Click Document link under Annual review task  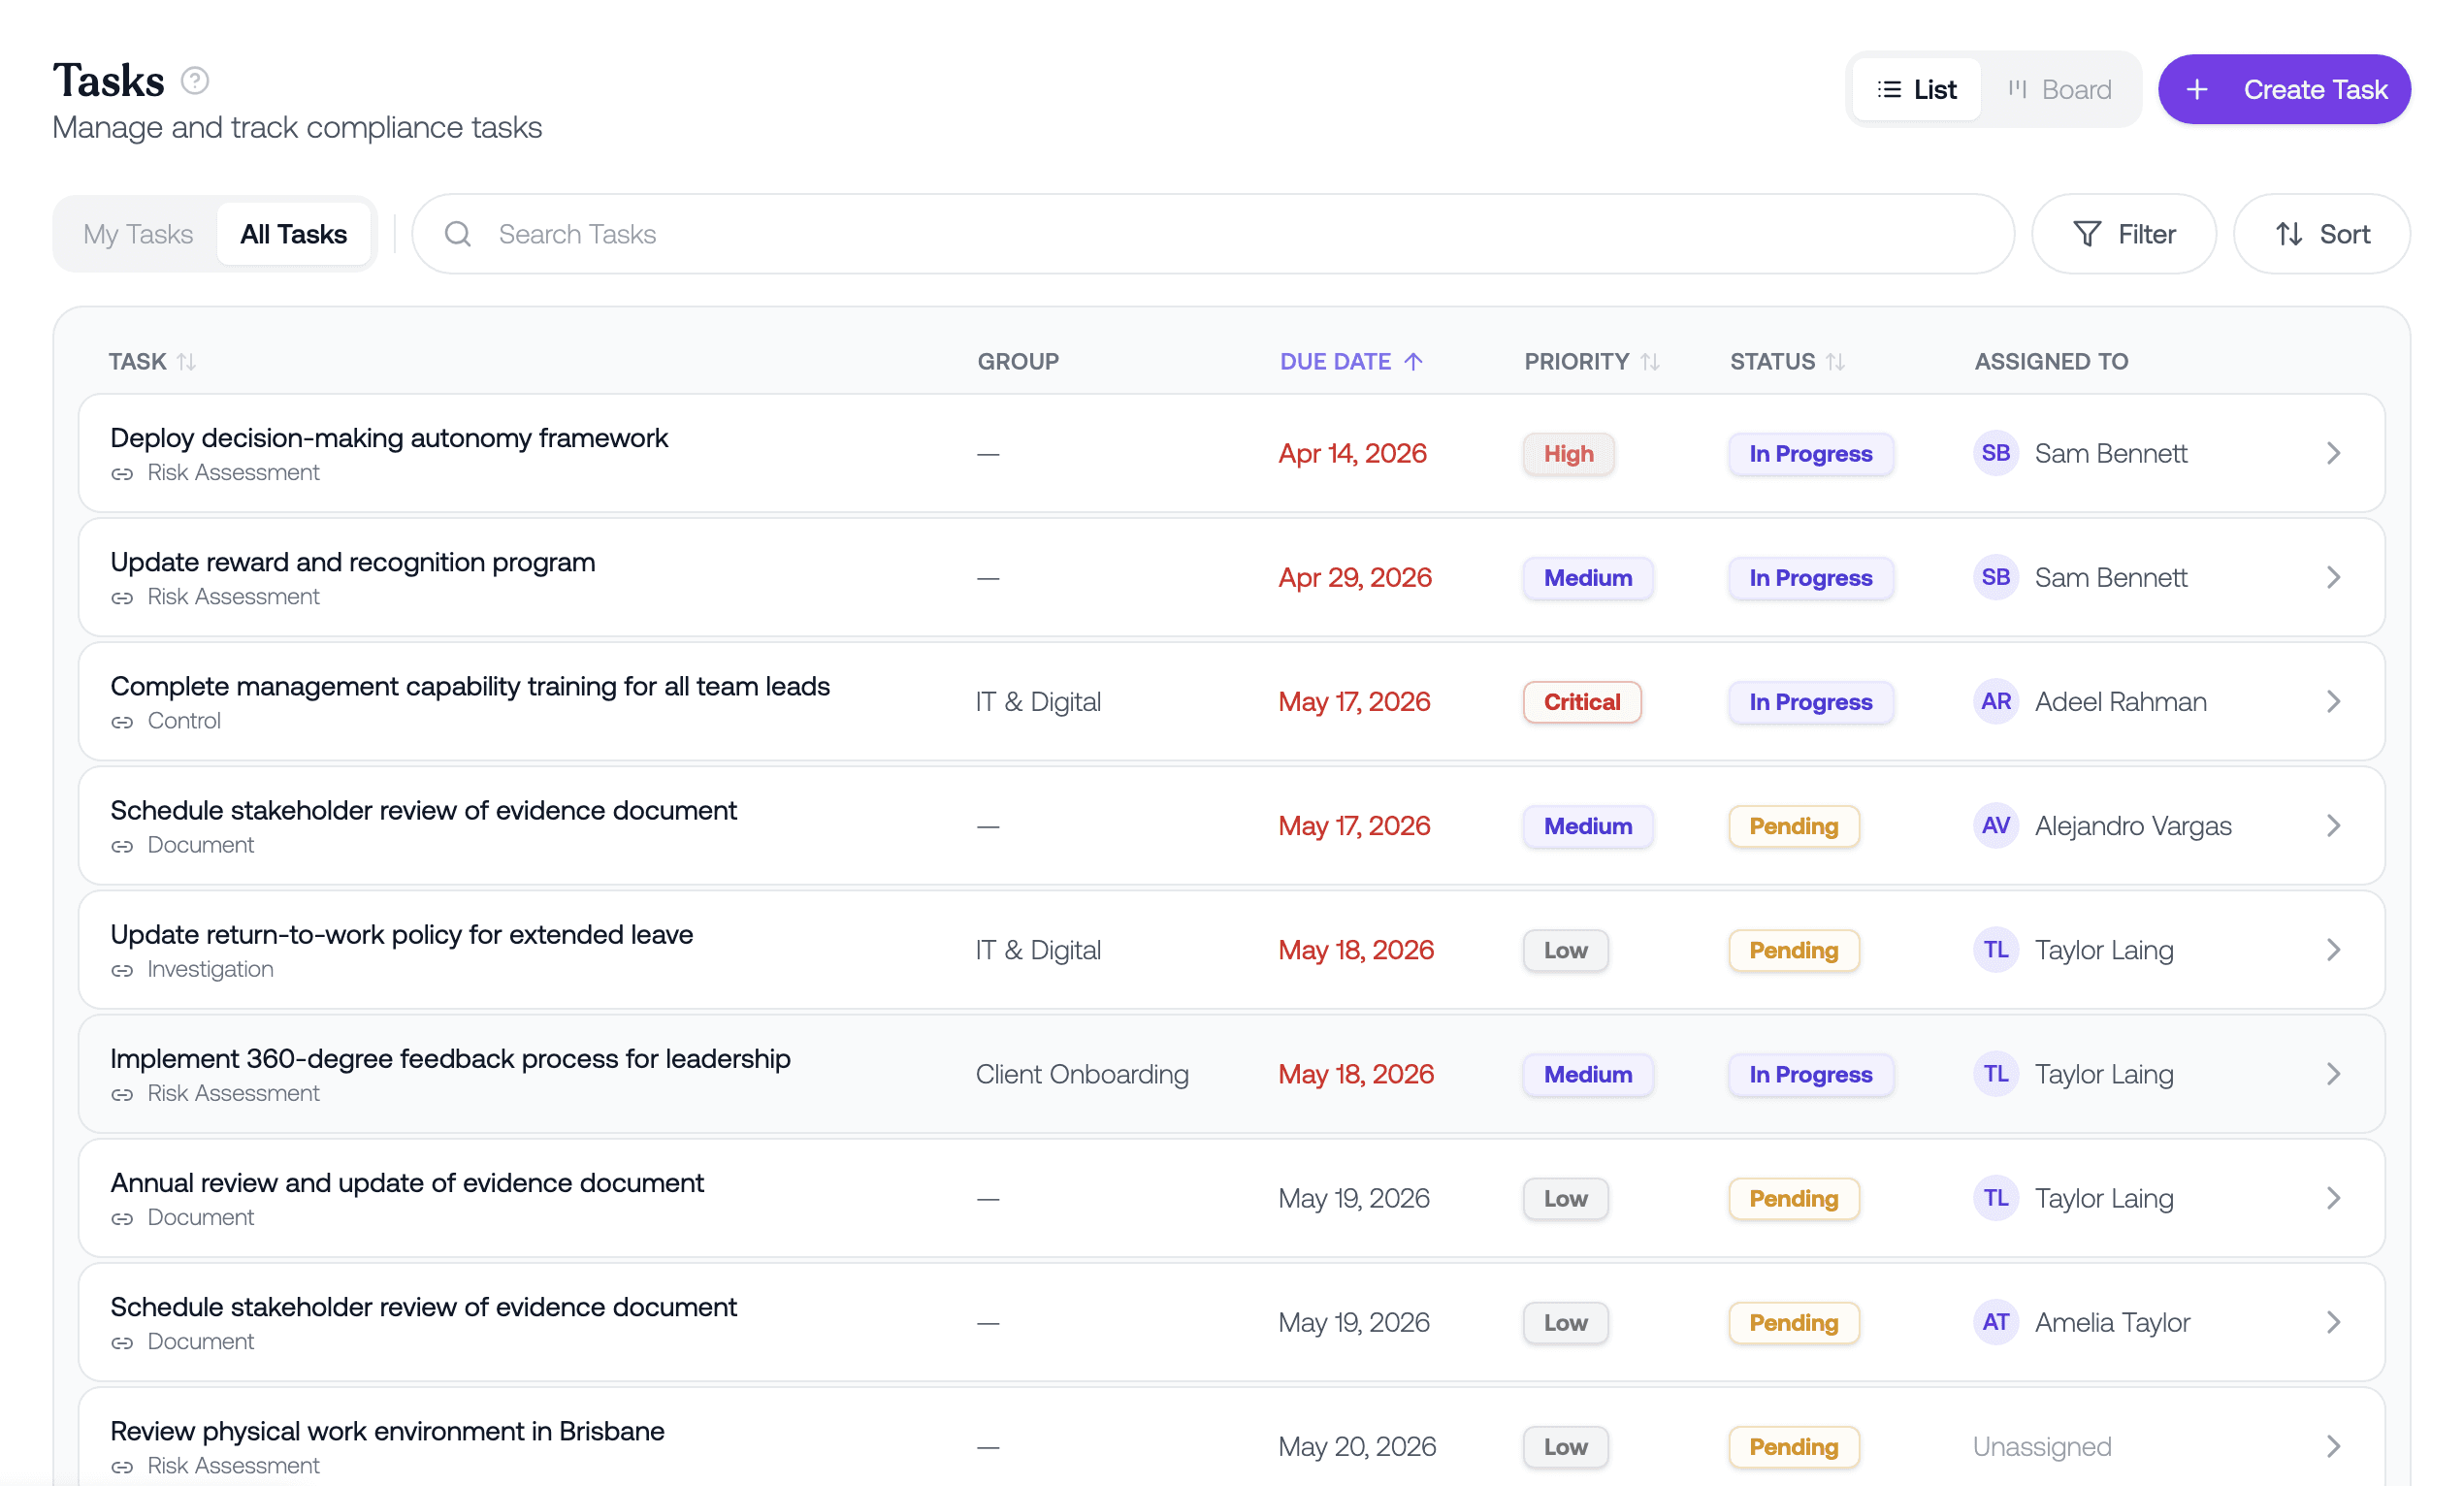pos(200,1217)
